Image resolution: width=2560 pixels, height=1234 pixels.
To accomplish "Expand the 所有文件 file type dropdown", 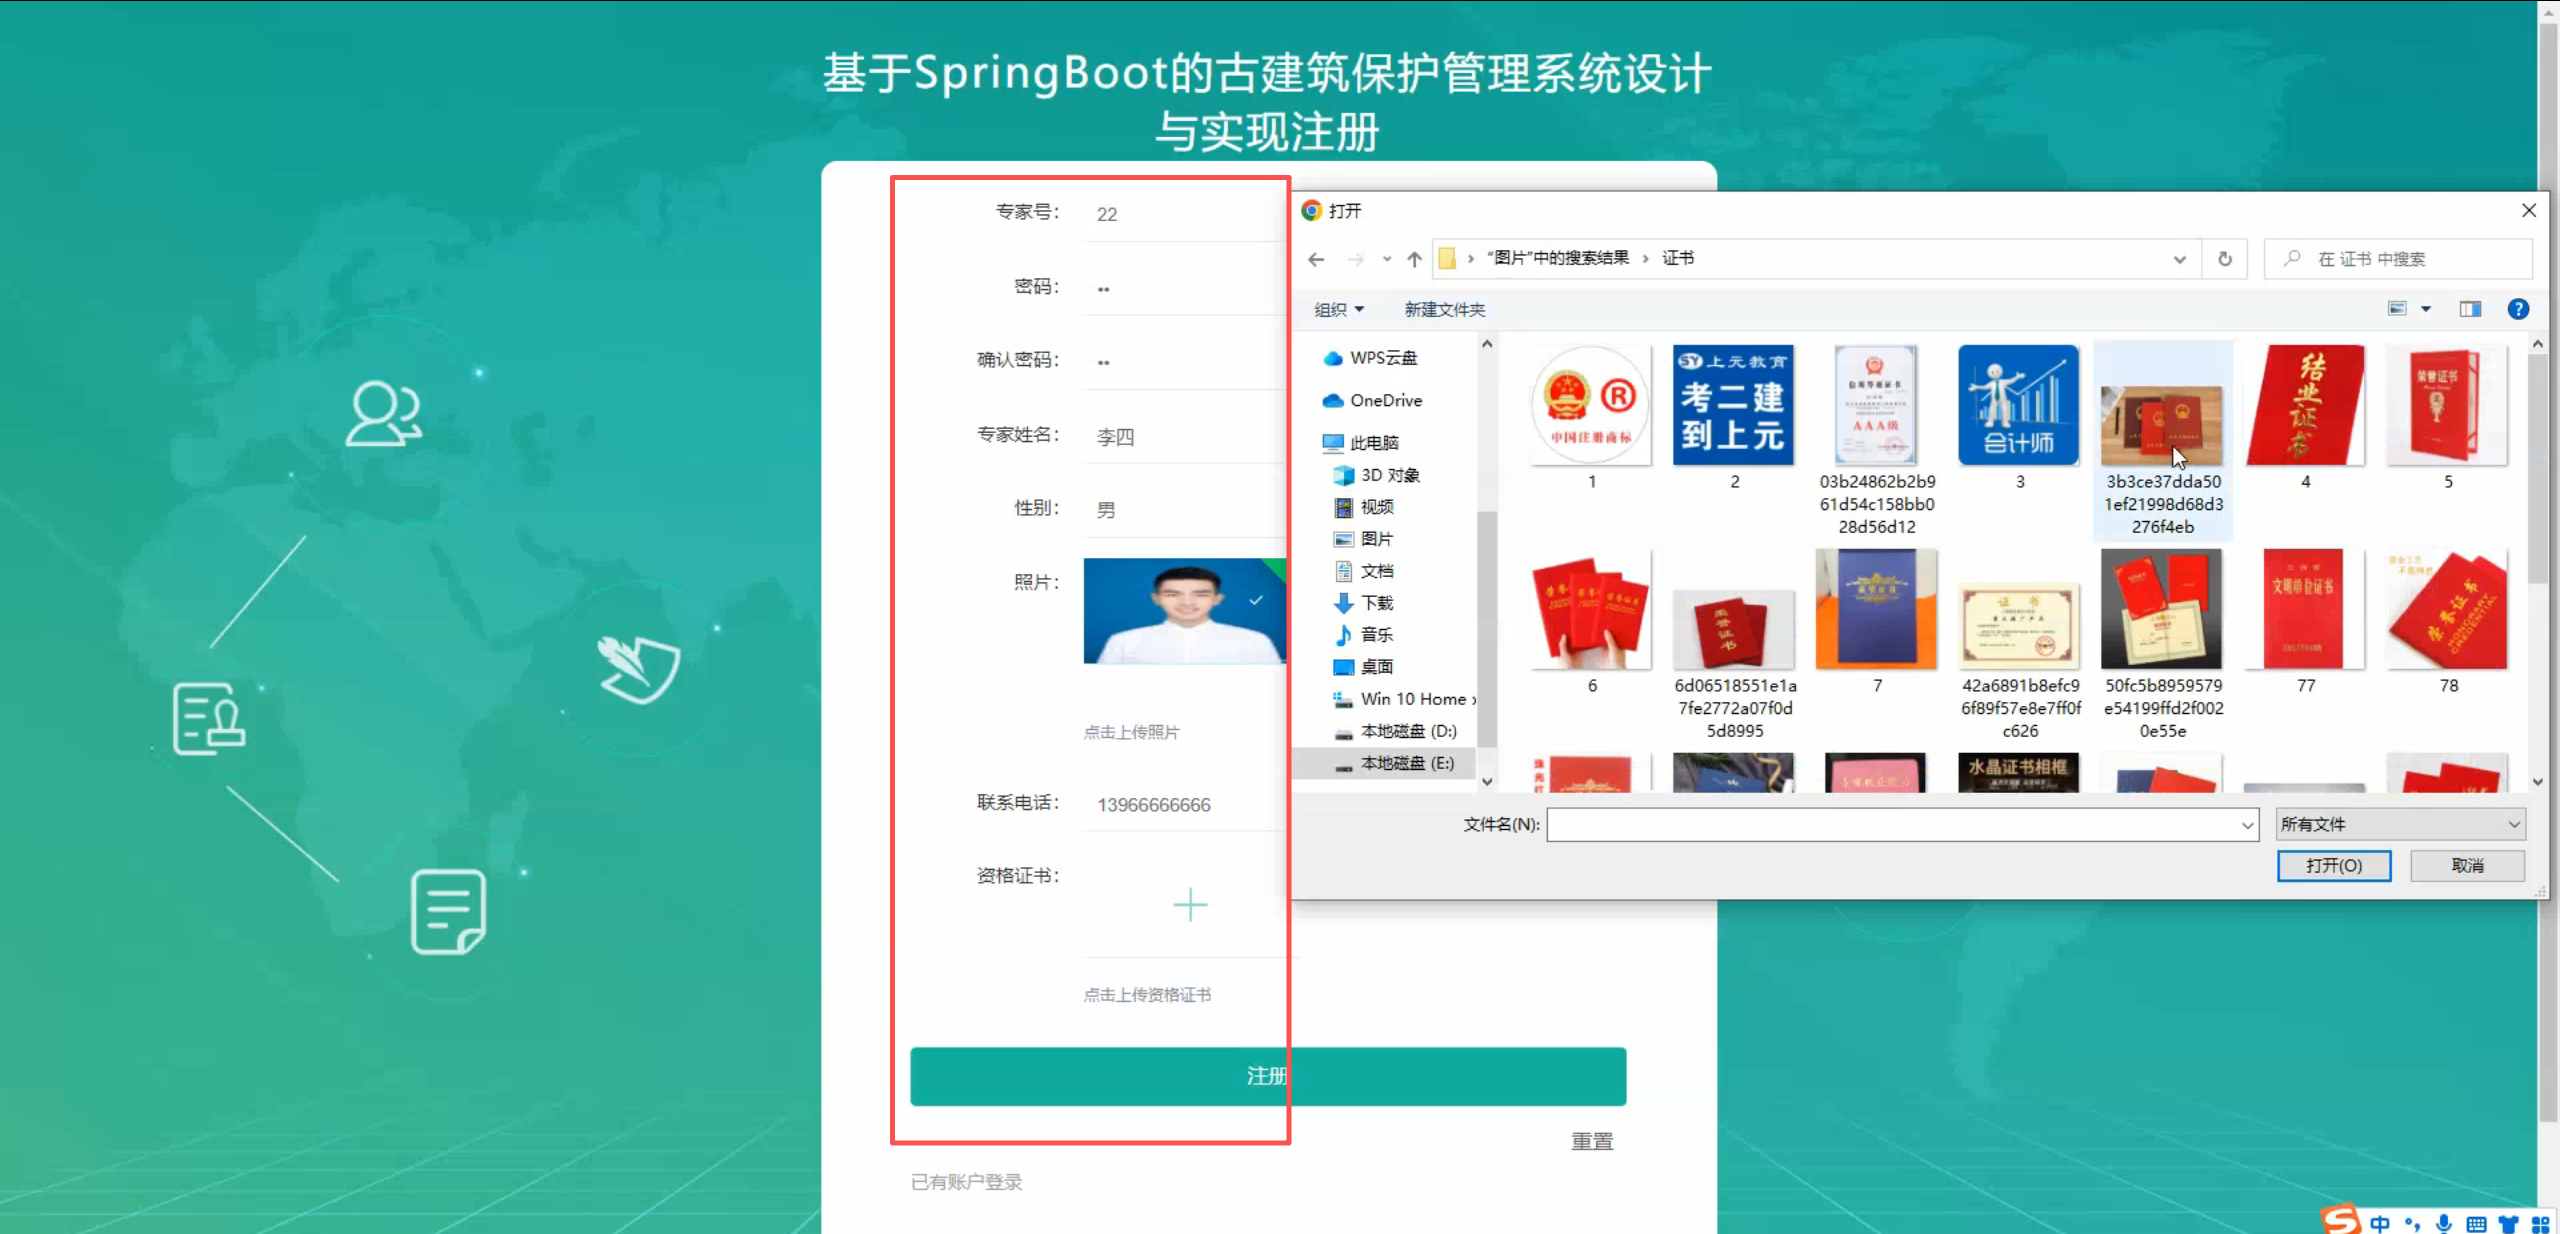I will (2400, 824).
